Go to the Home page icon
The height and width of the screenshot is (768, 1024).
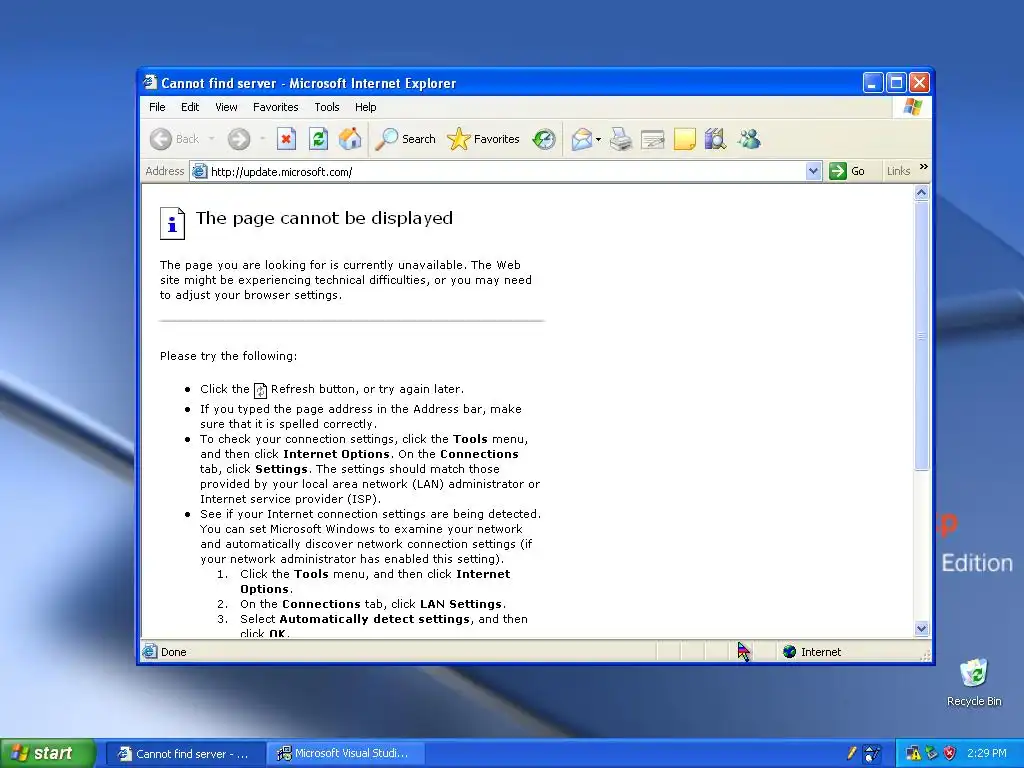[x=350, y=139]
